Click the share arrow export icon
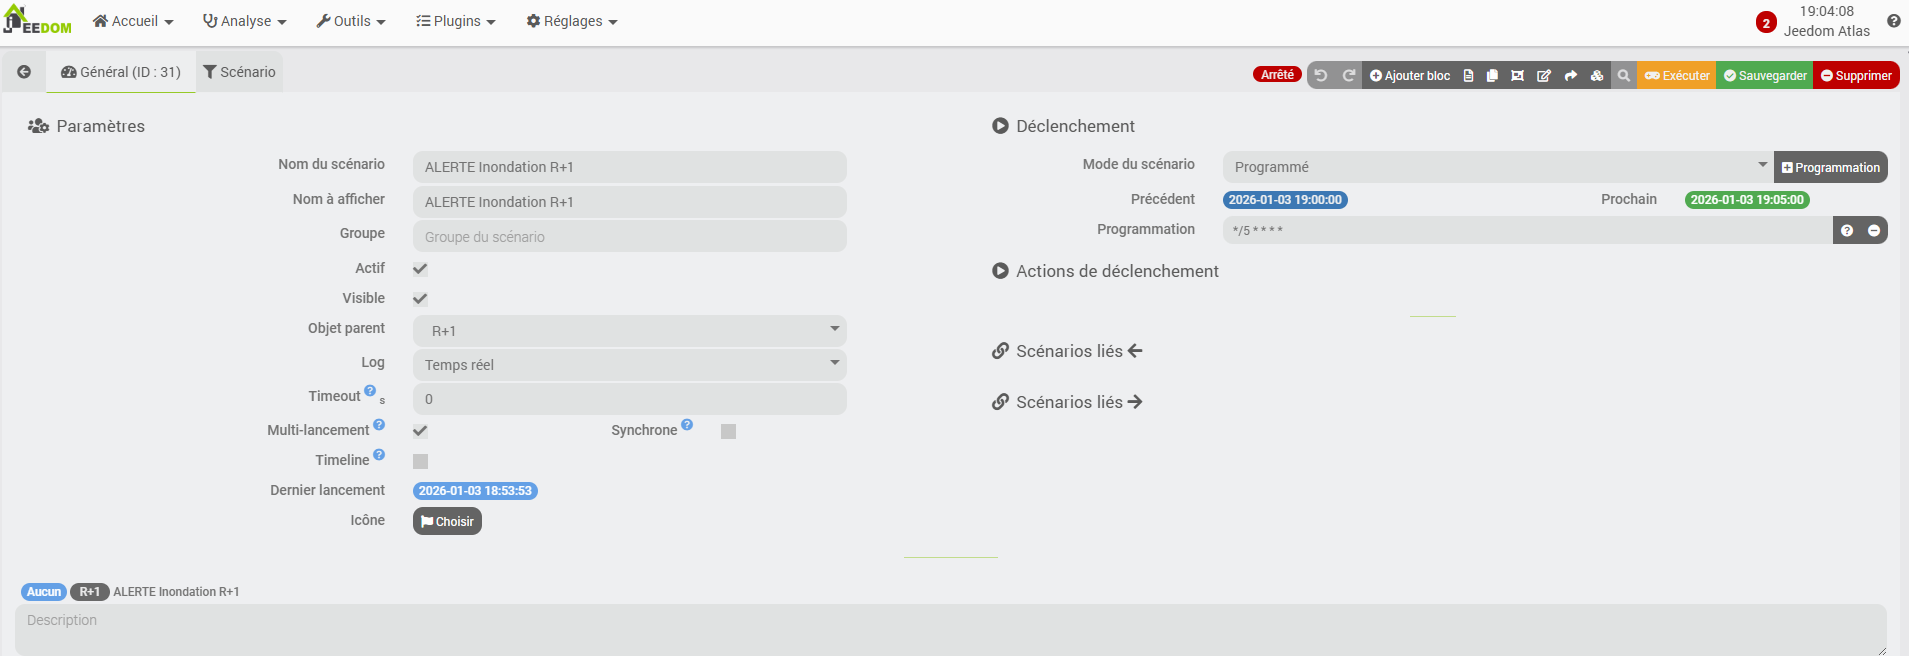The image size is (1909, 656). tap(1570, 76)
